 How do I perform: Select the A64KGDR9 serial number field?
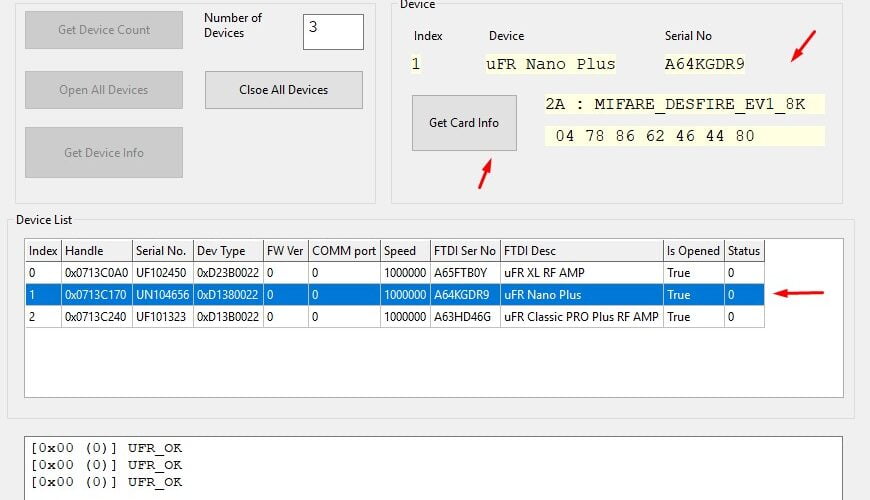704,64
